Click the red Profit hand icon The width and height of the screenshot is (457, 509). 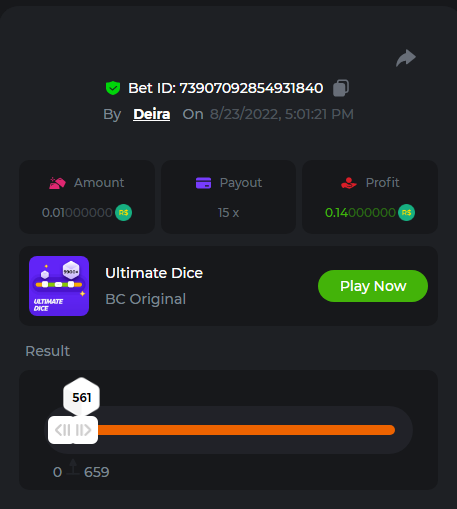point(349,183)
